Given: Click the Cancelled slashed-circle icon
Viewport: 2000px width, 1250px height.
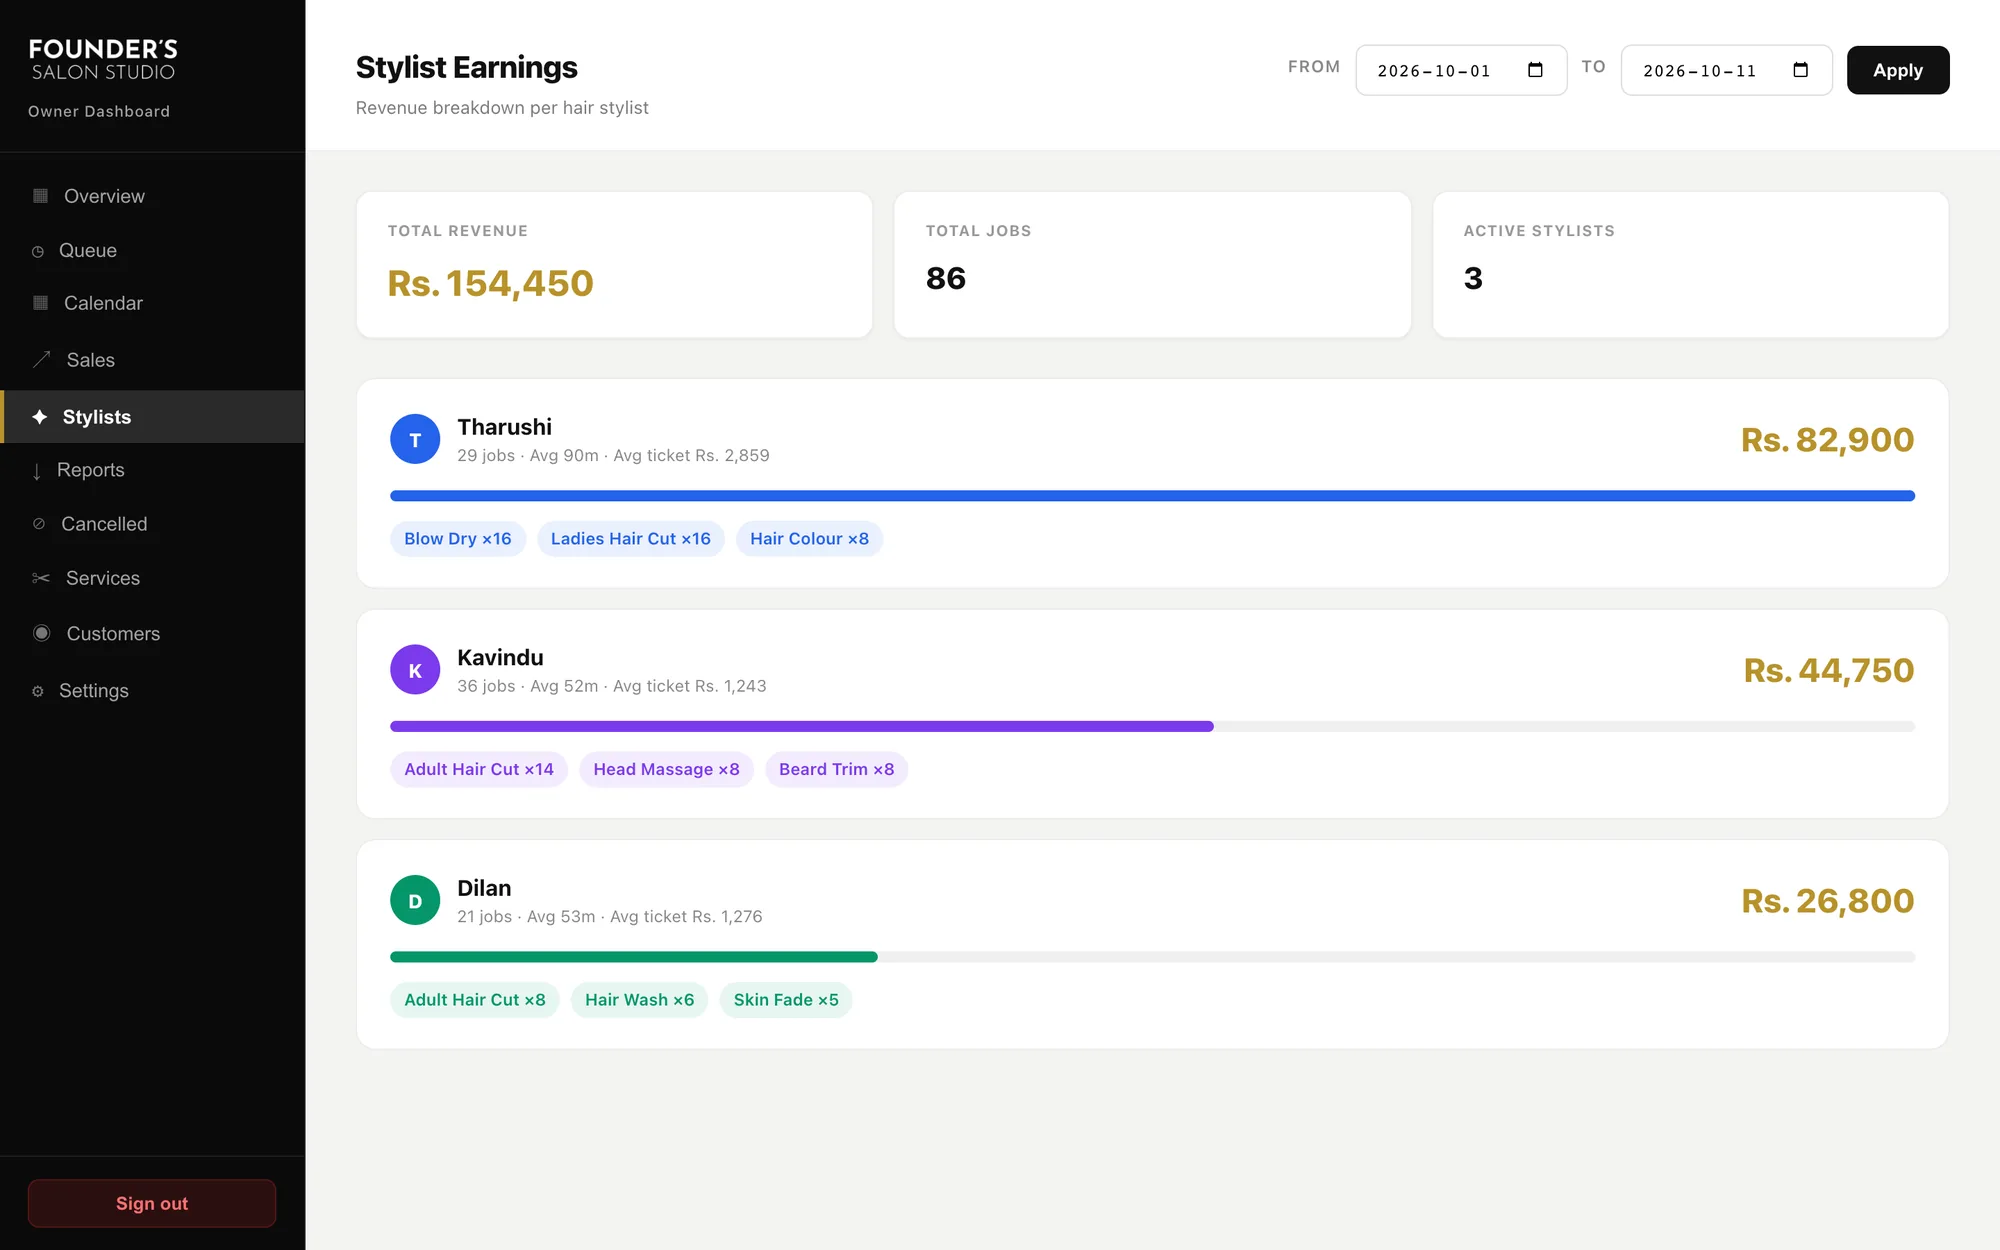Looking at the screenshot, I should pos(39,524).
